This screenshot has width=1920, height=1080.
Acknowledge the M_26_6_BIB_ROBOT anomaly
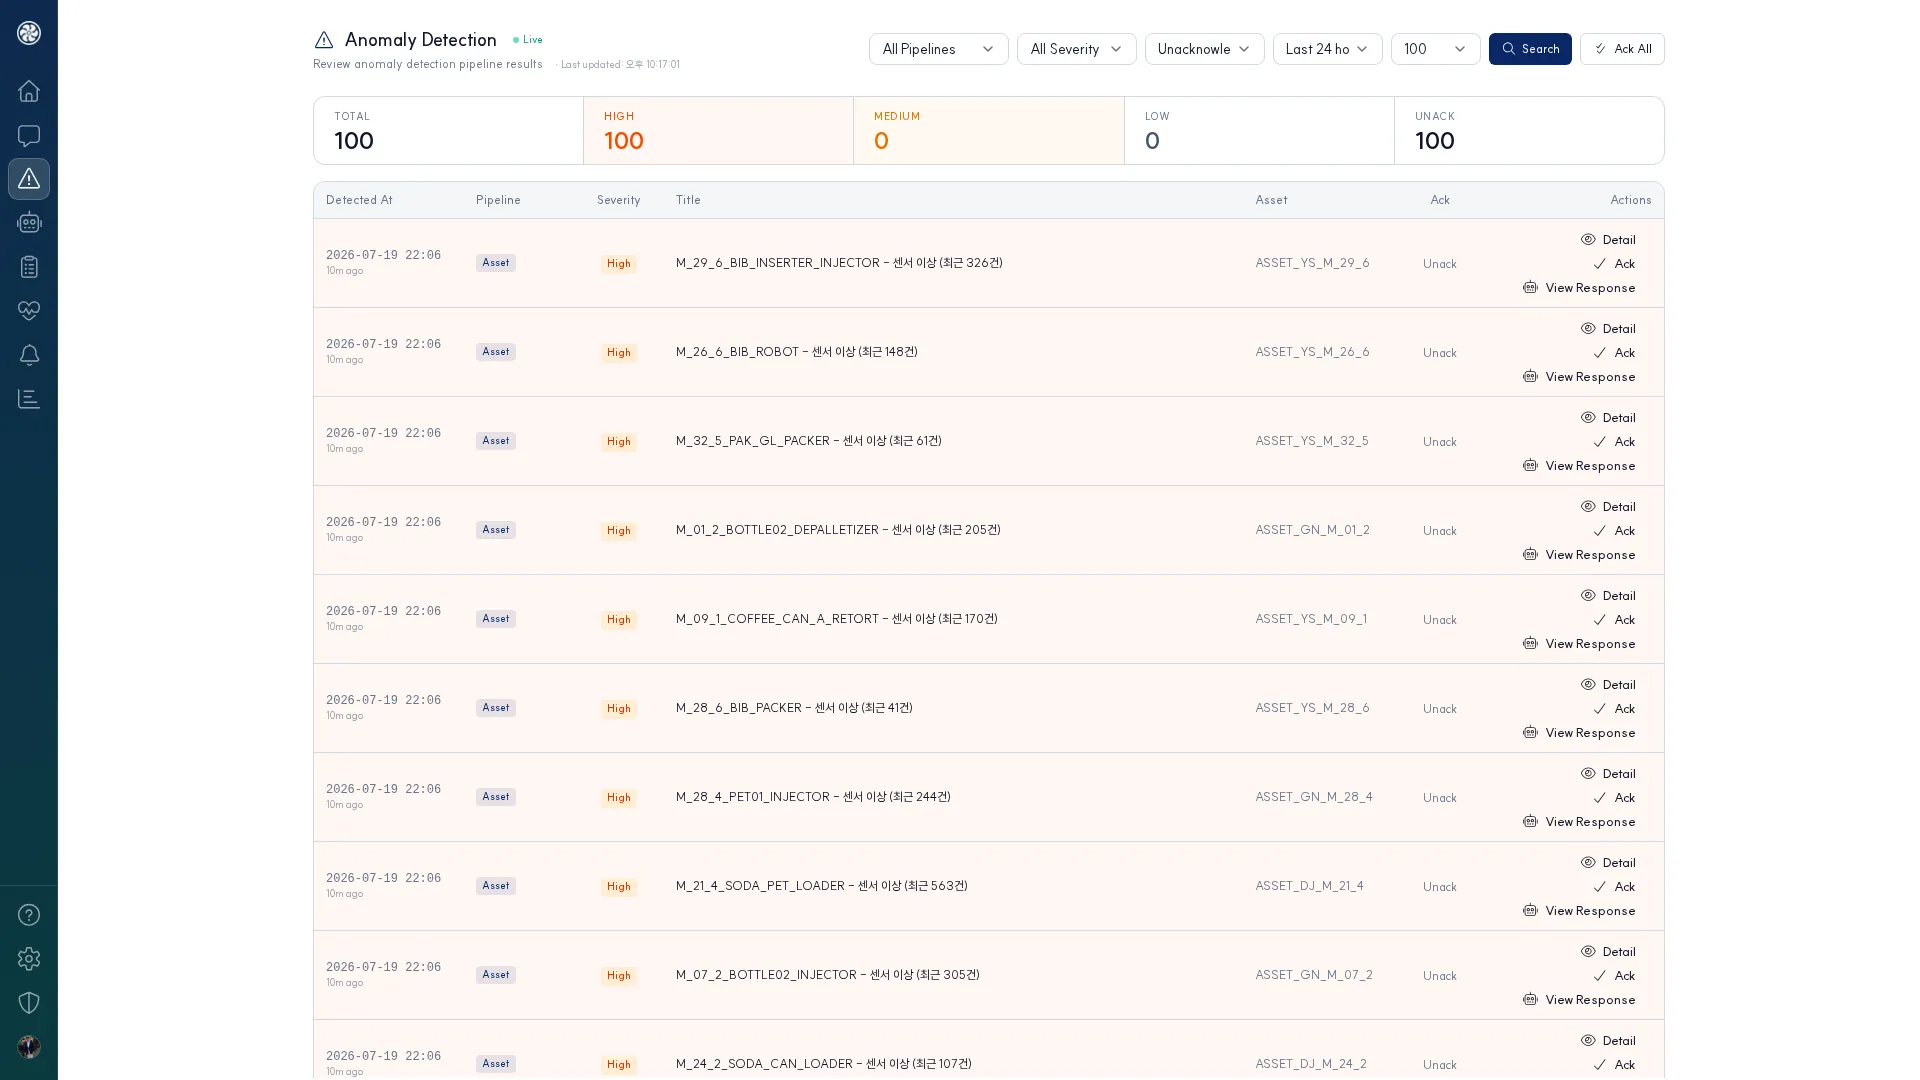point(1614,353)
